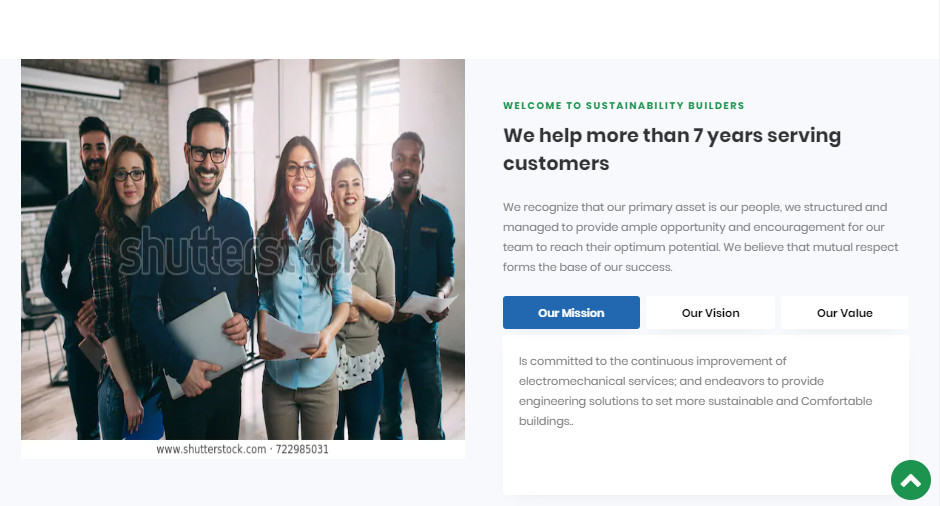Click the team group photo

point(243,249)
